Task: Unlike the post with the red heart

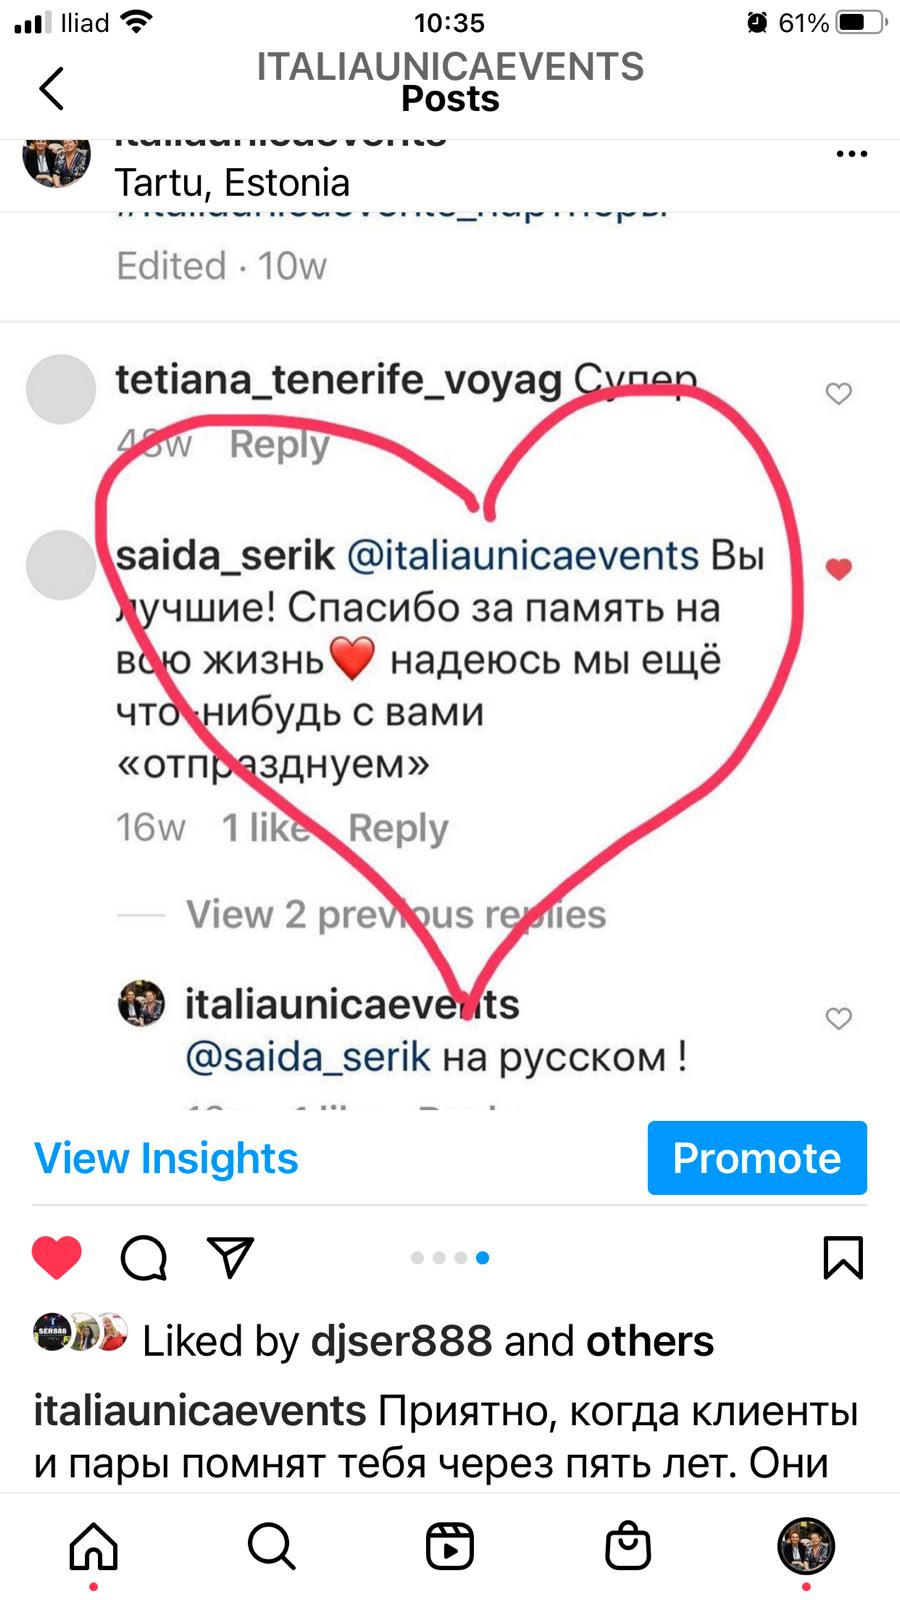Action: (x=57, y=1258)
